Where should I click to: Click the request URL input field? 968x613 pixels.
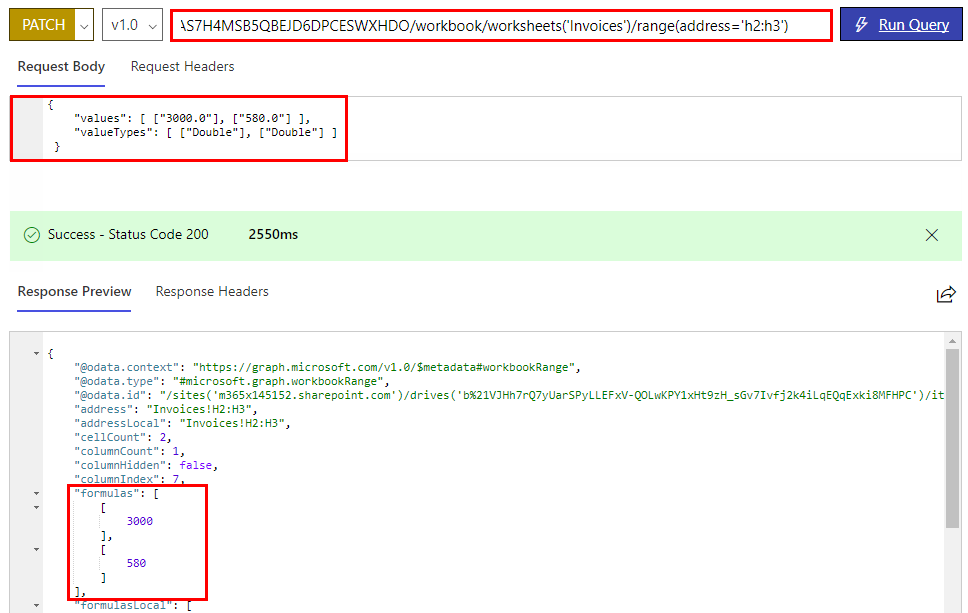click(x=501, y=25)
